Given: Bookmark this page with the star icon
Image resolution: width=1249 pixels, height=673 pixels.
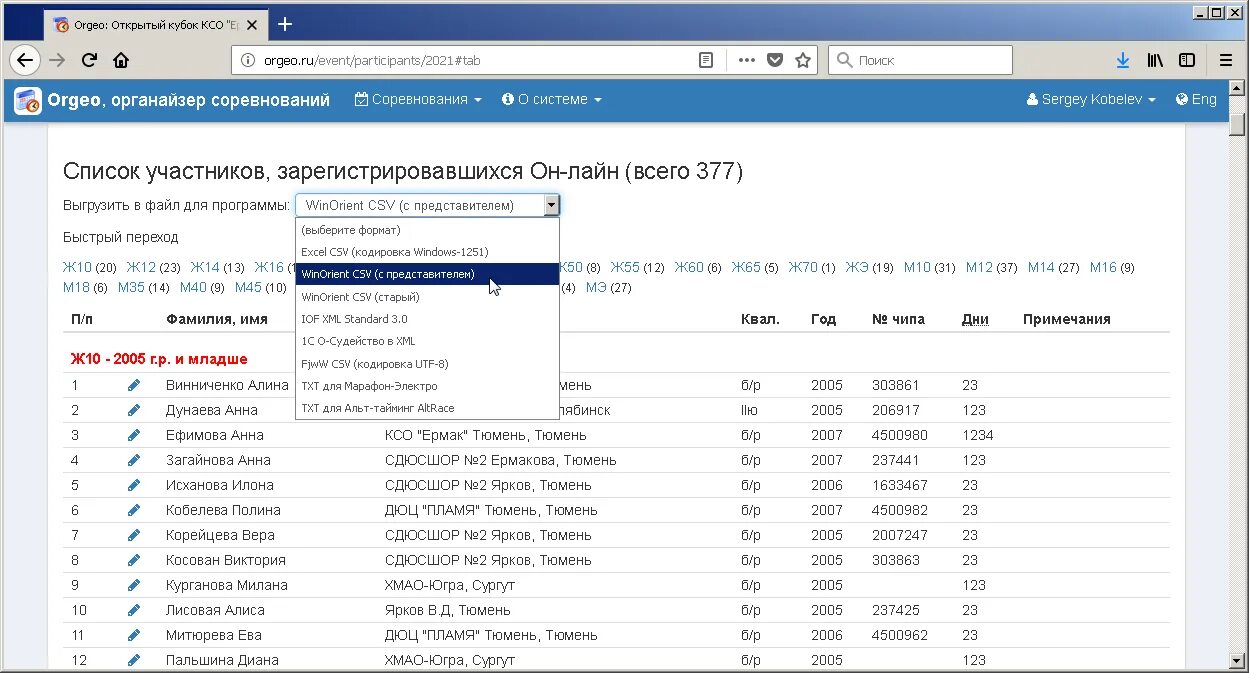Looking at the screenshot, I should point(803,60).
